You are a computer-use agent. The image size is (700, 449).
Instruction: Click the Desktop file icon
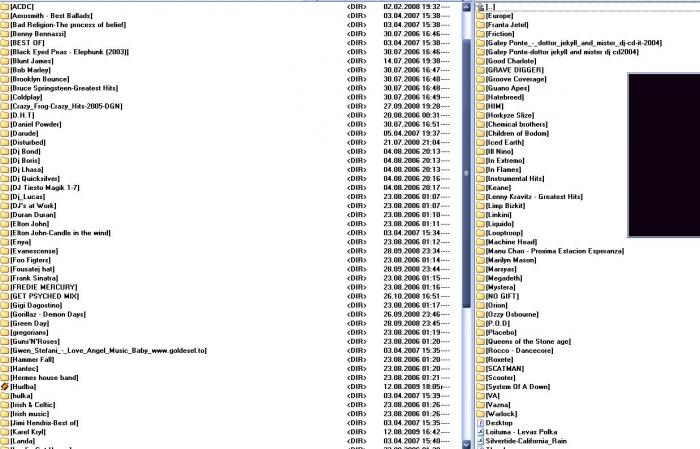pos(478,422)
